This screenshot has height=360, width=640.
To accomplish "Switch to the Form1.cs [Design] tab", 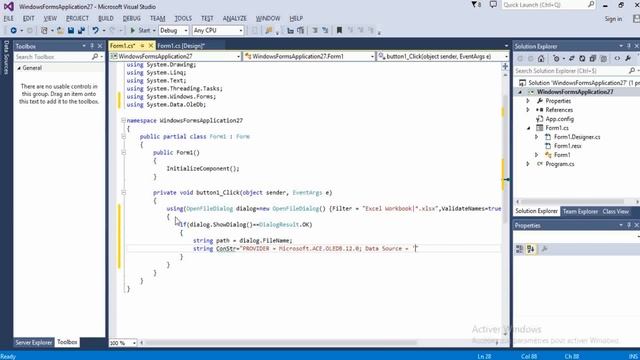I will 181,46.
